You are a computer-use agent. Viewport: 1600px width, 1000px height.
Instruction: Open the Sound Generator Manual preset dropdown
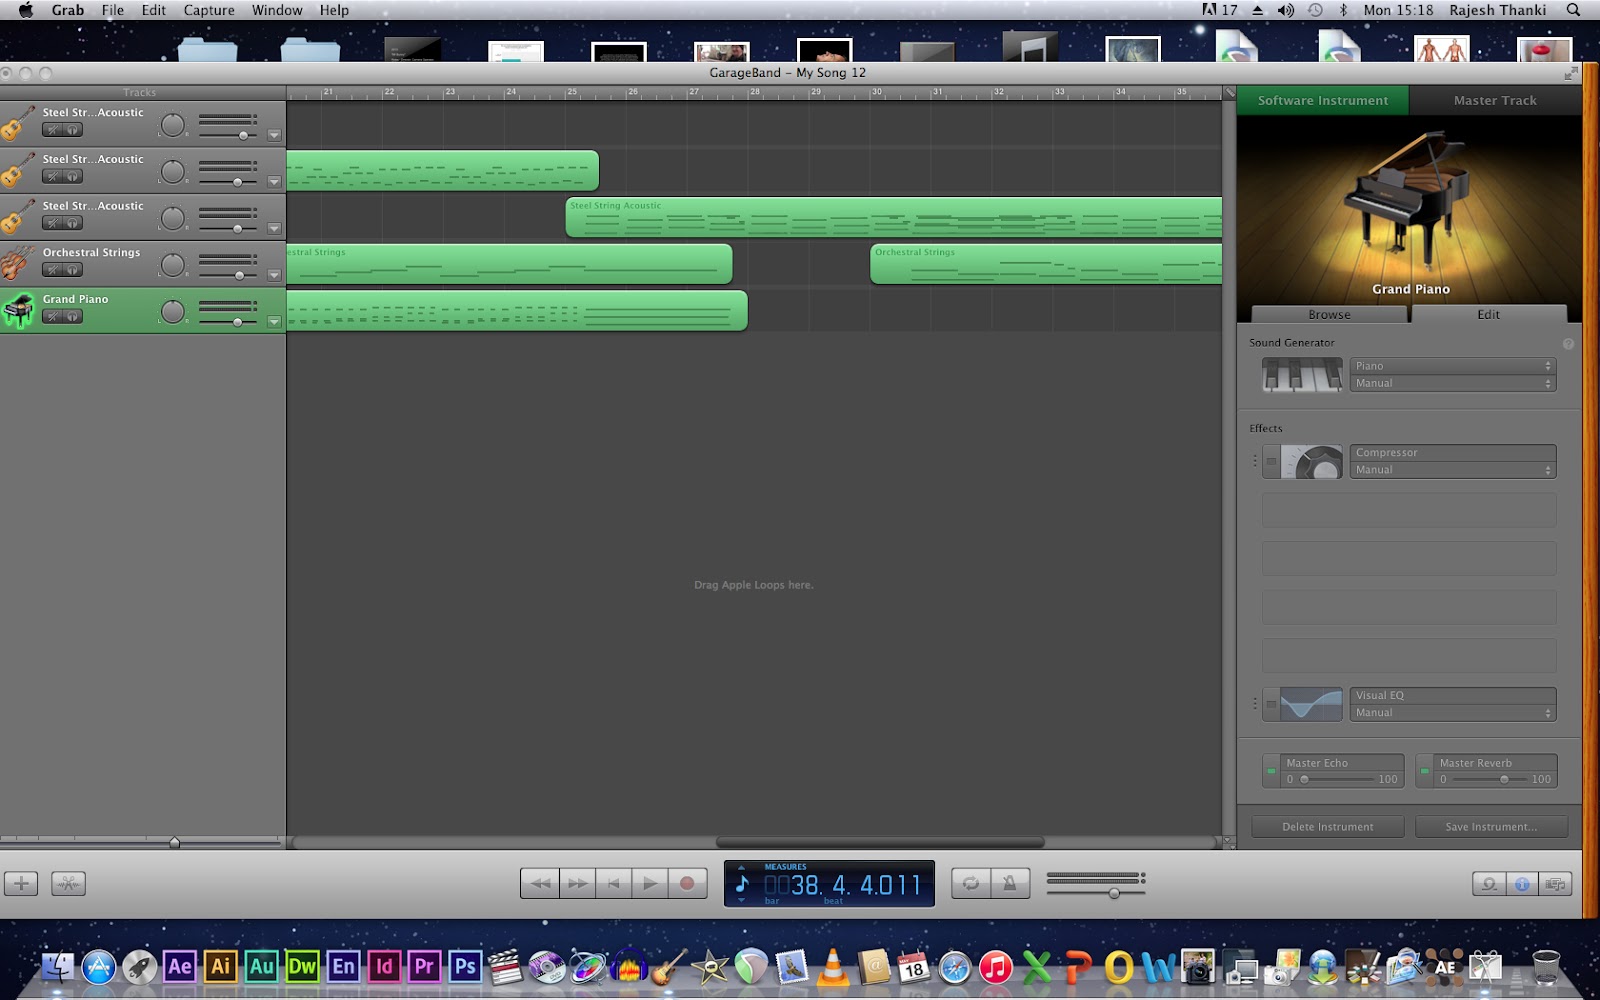pyautogui.click(x=1453, y=383)
